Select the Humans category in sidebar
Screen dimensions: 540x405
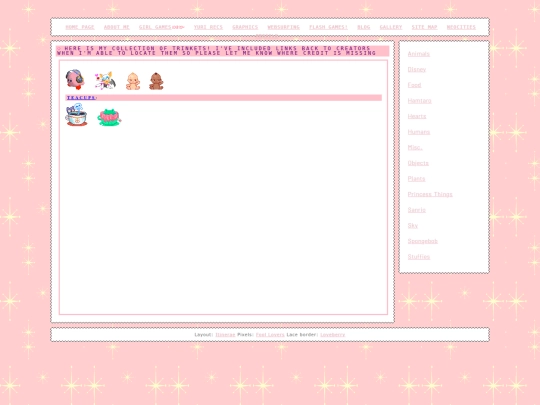[x=419, y=132]
